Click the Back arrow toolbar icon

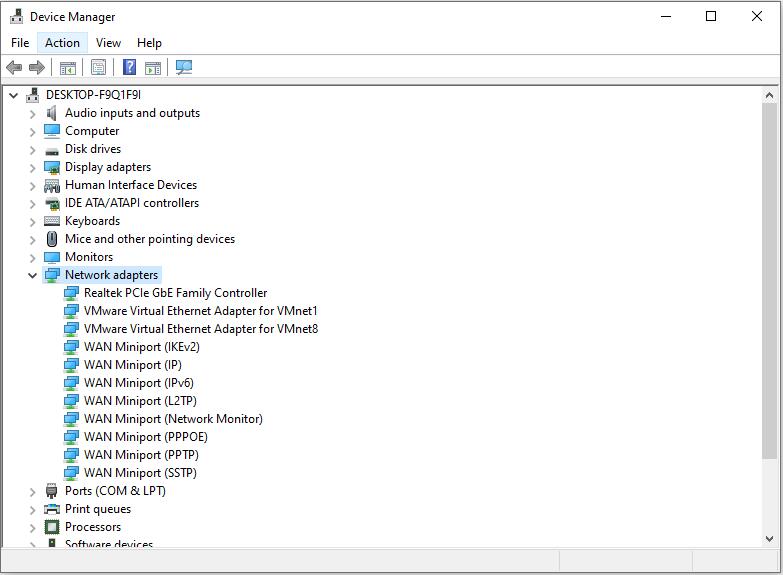pos(14,67)
